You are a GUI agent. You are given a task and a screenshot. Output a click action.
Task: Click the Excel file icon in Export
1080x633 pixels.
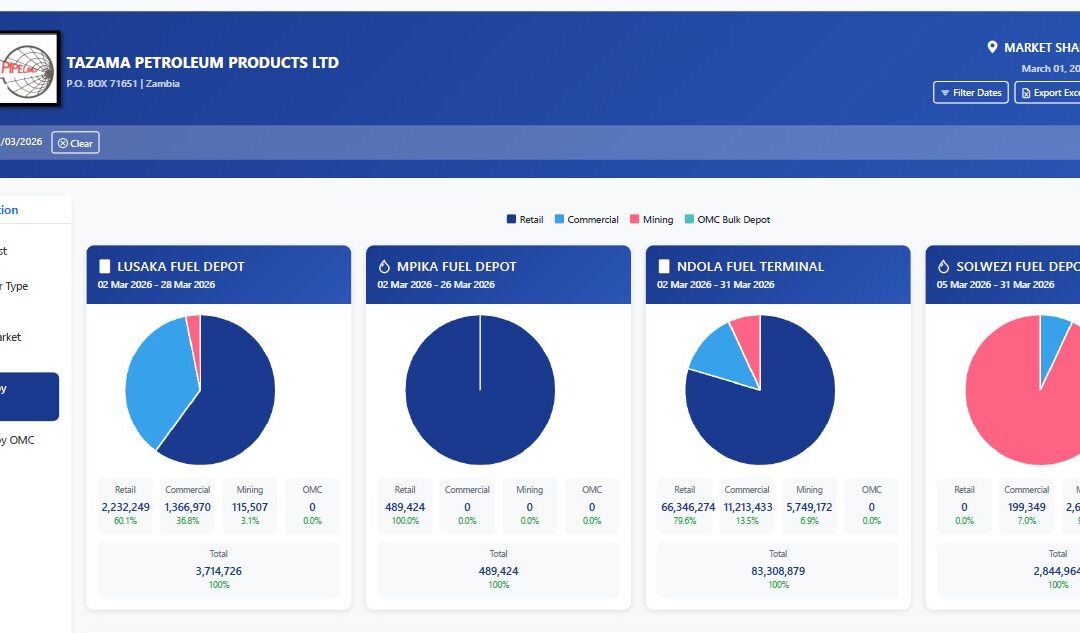point(1025,93)
